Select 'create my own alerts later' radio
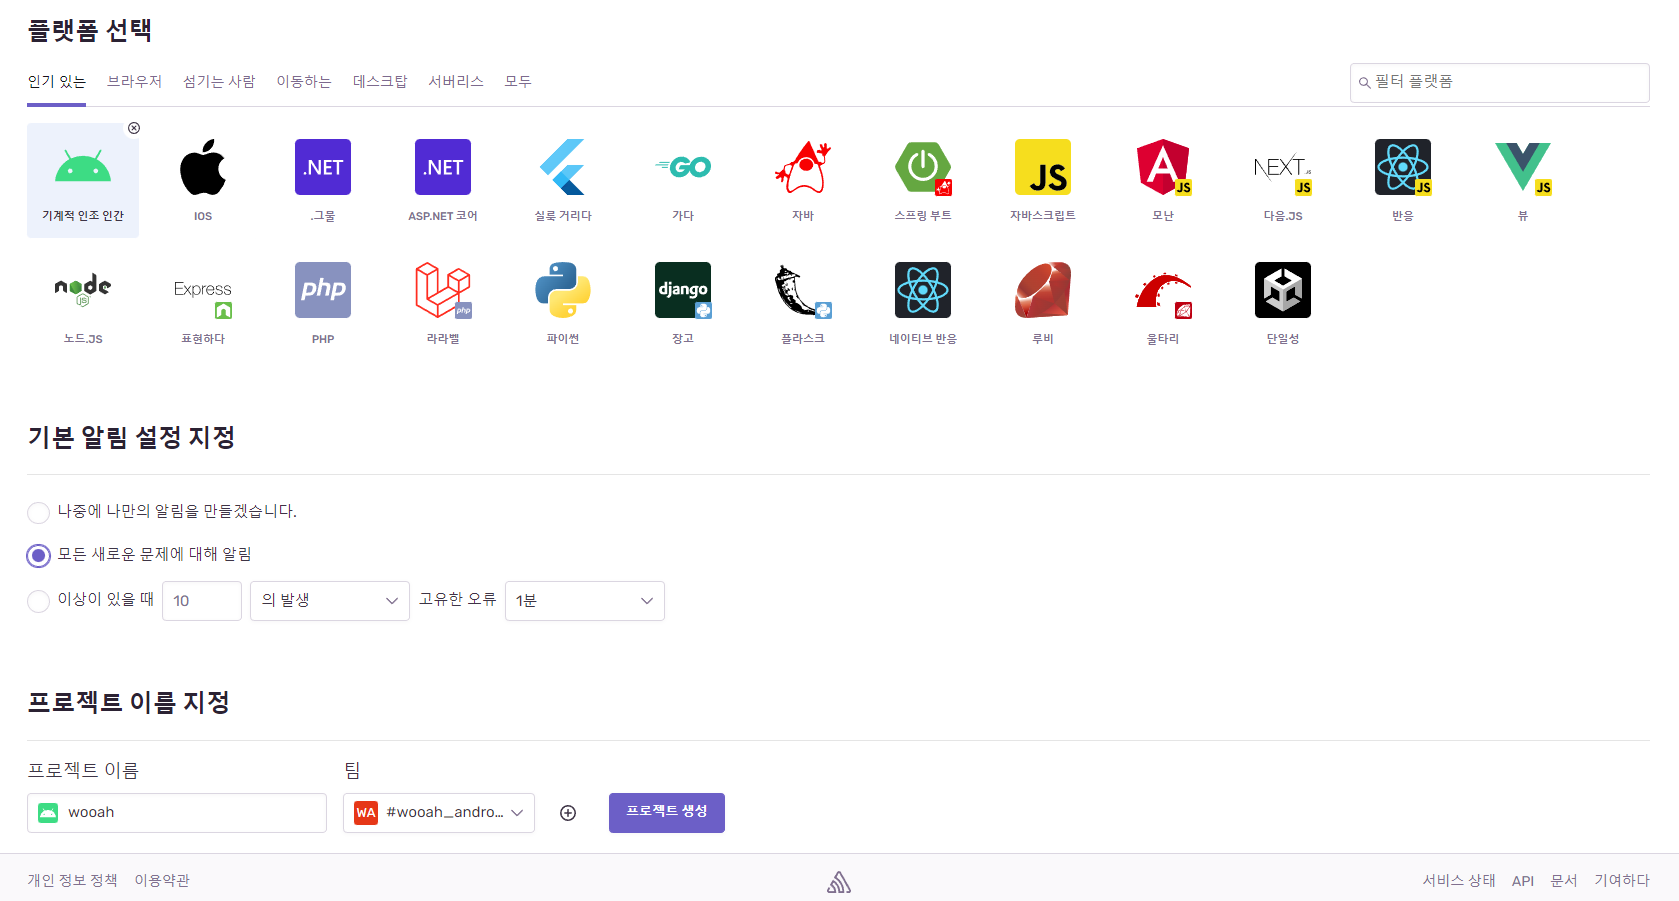 (x=38, y=512)
